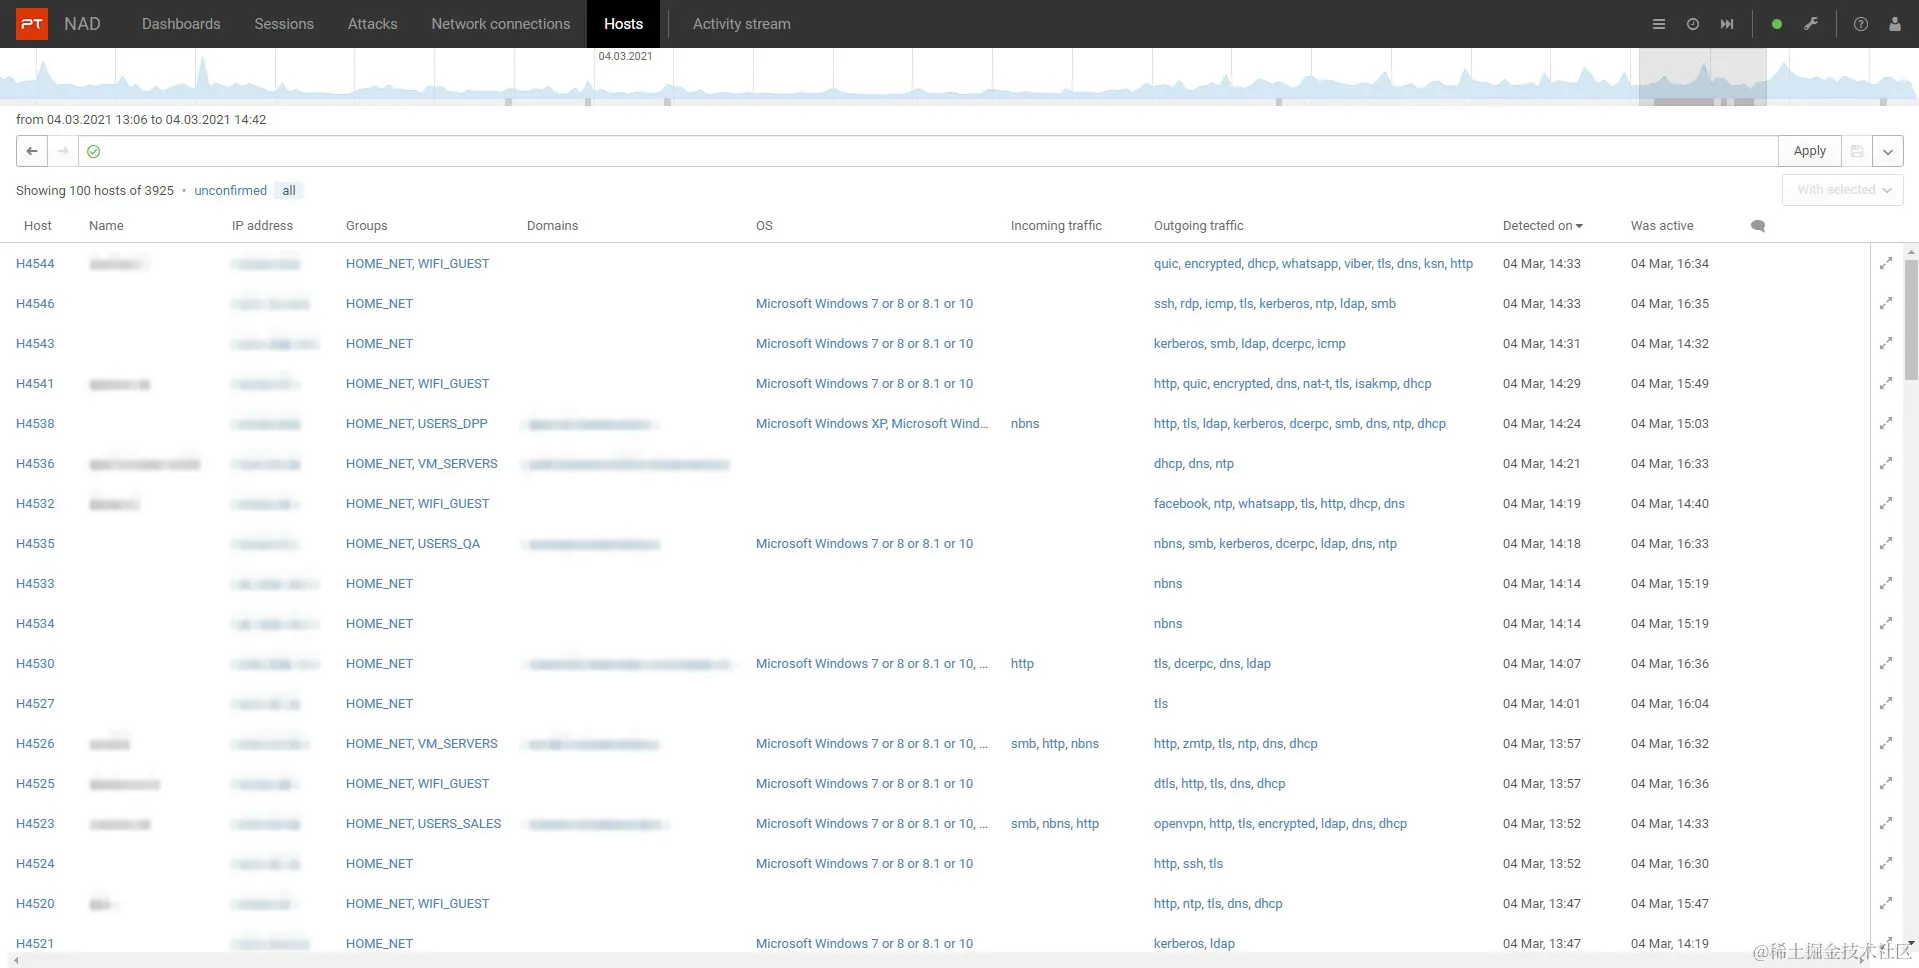
Task: Click dhcp, dns, ntp outgoing traffic for H4536
Action: point(1194,464)
